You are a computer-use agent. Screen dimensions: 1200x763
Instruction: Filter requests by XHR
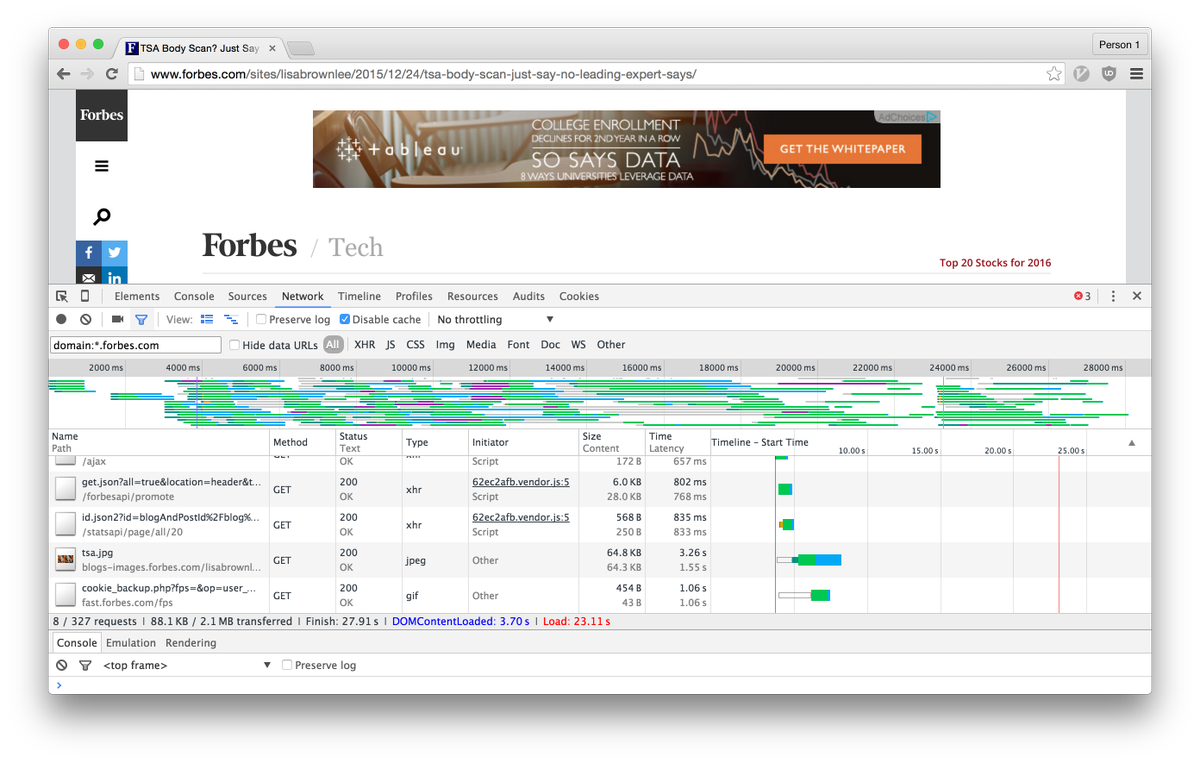[365, 344]
